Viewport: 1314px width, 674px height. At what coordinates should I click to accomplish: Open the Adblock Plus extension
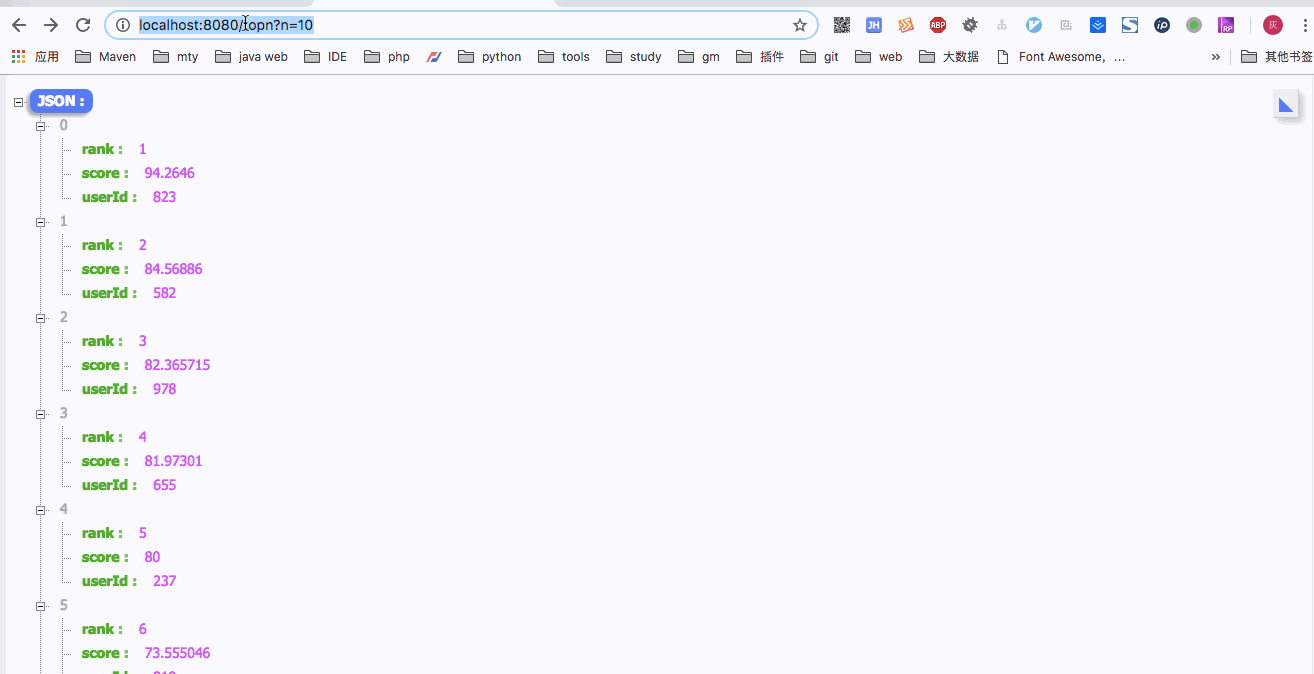point(938,25)
